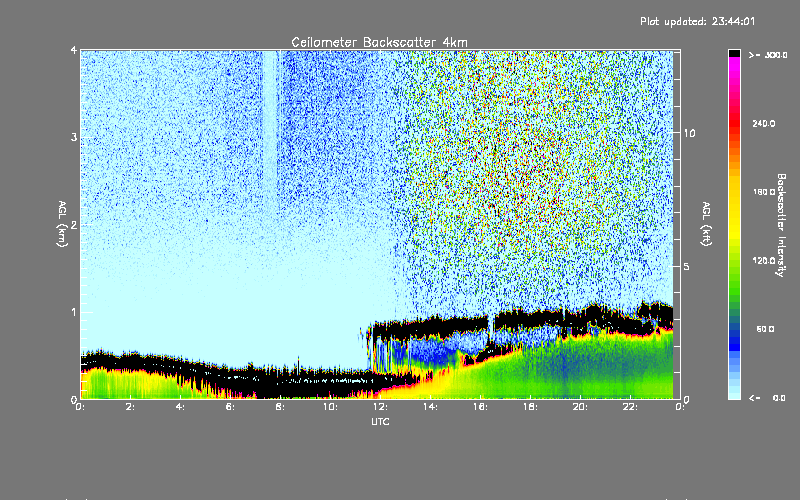Click the 'AGL (km)' left axis label
Viewport: 800px width, 500px height.
[62, 224]
